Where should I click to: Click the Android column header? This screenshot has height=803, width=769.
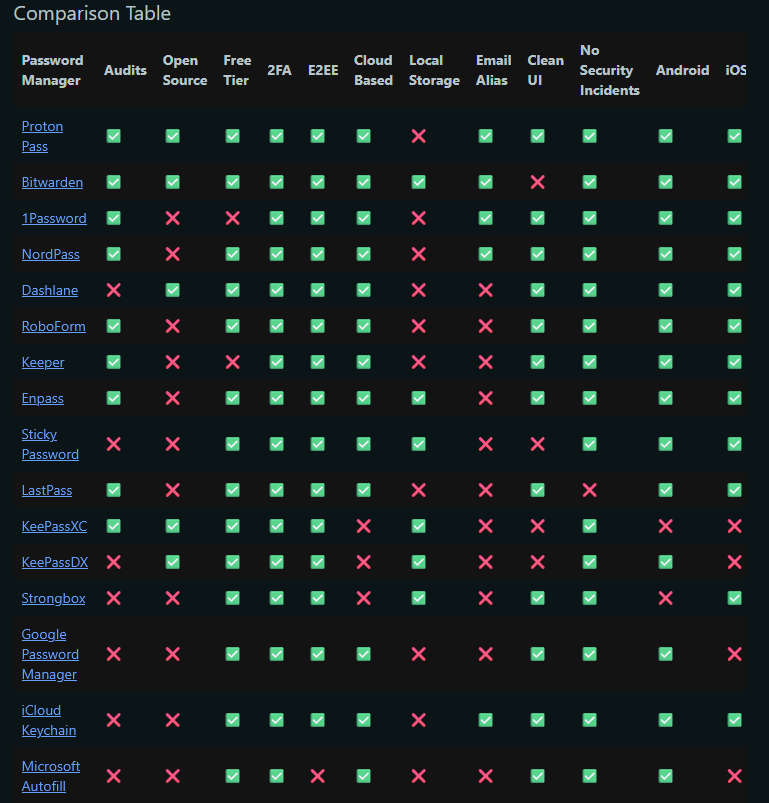click(x=682, y=70)
